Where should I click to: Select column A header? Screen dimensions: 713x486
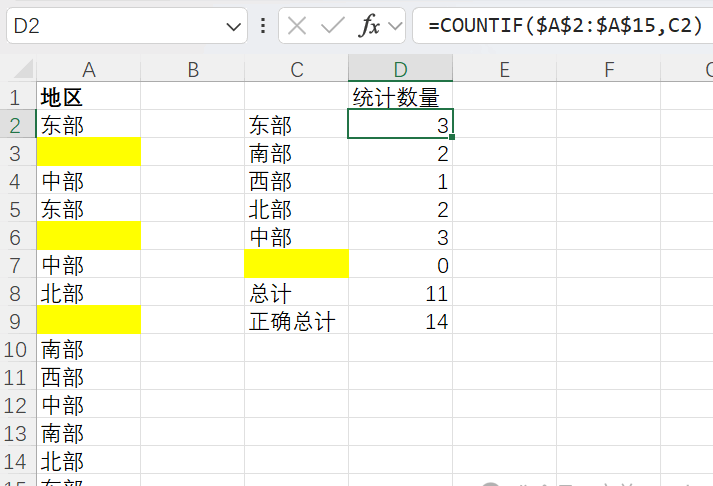89,70
